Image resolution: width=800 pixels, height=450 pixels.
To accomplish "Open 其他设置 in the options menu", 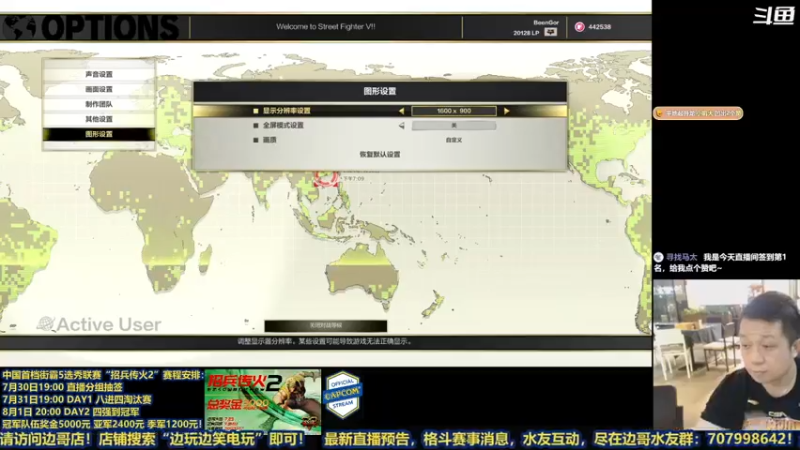I will (98, 119).
